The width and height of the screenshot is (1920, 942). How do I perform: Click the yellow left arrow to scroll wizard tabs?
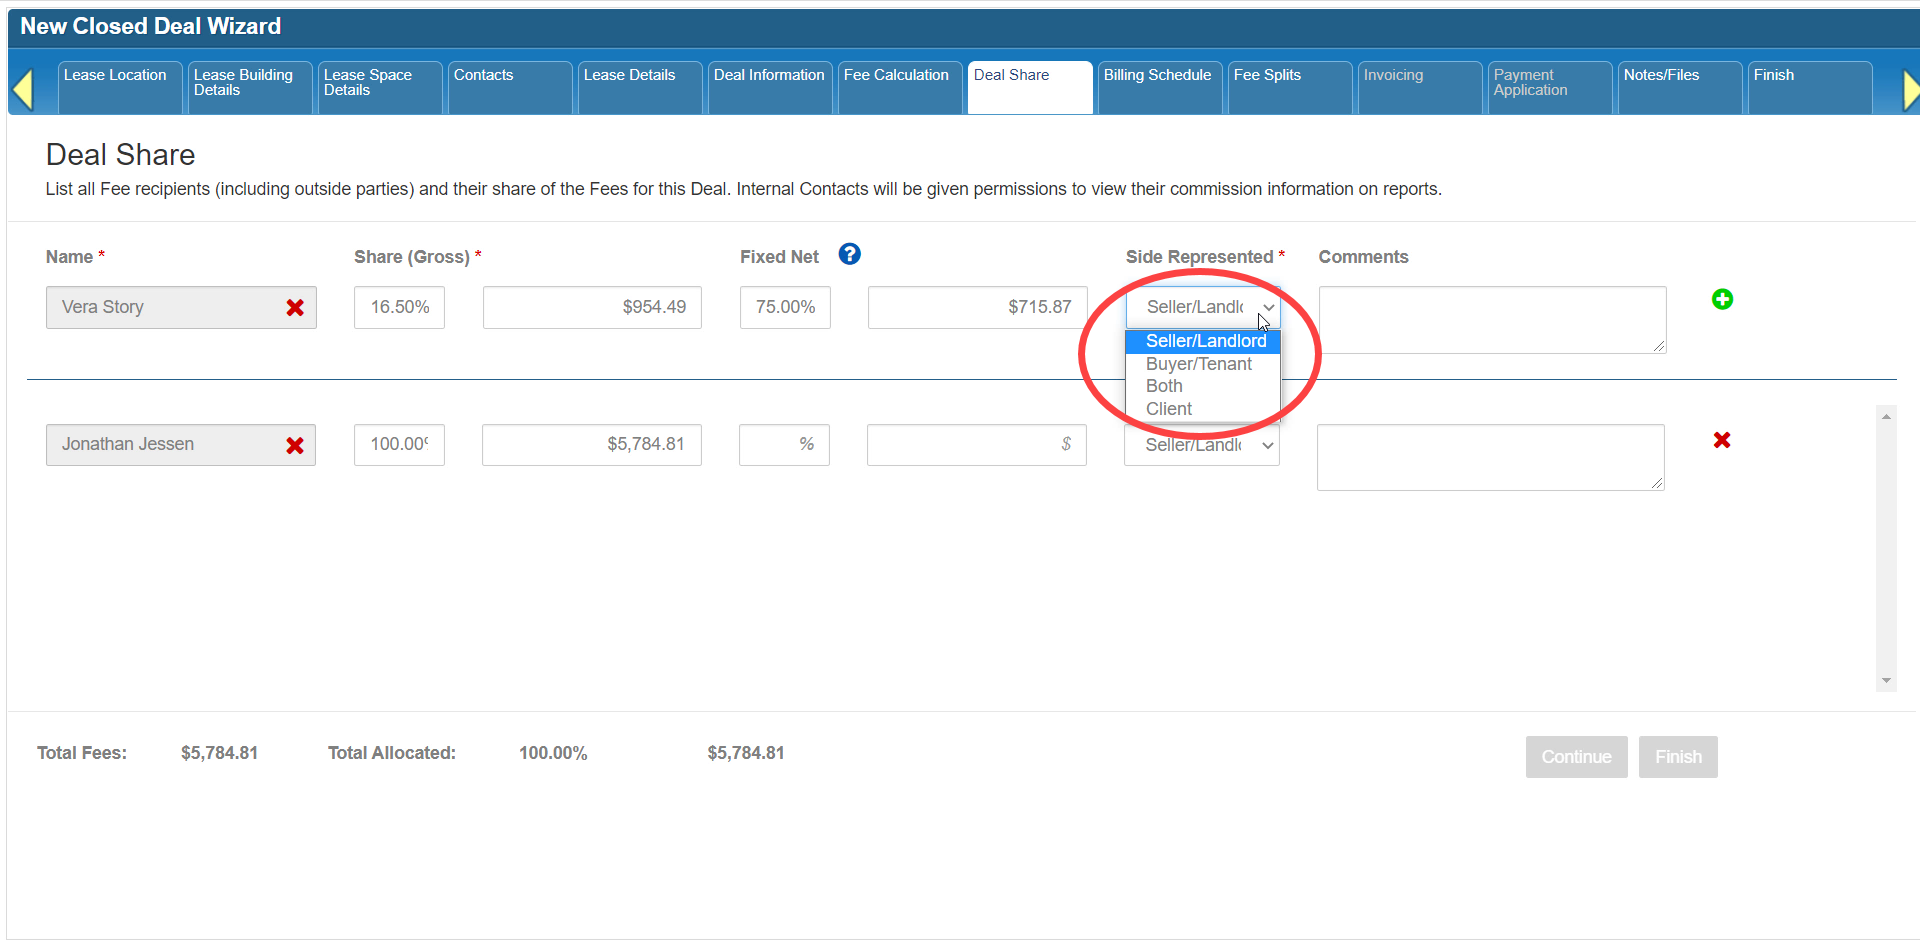coord(24,90)
